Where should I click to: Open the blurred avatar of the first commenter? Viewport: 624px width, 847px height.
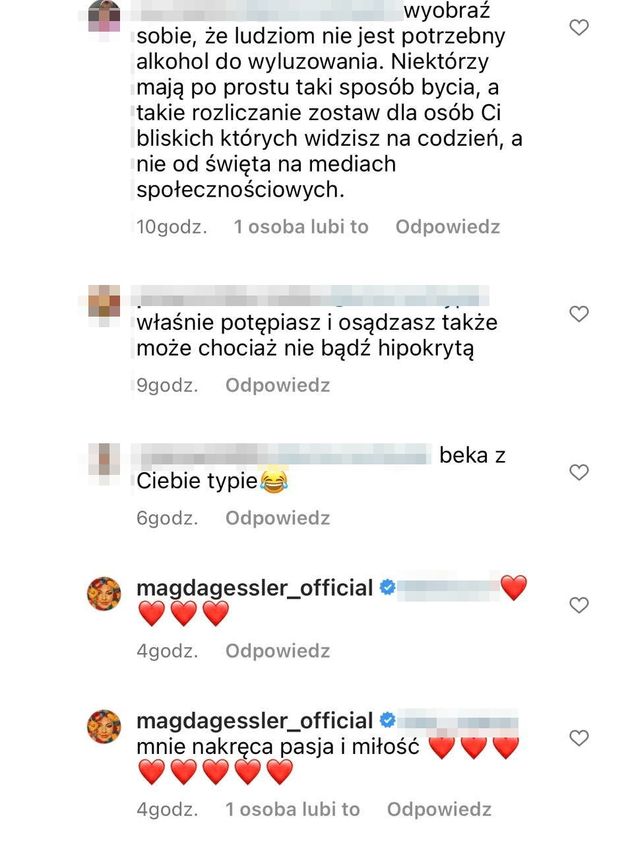(x=105, y=15)
